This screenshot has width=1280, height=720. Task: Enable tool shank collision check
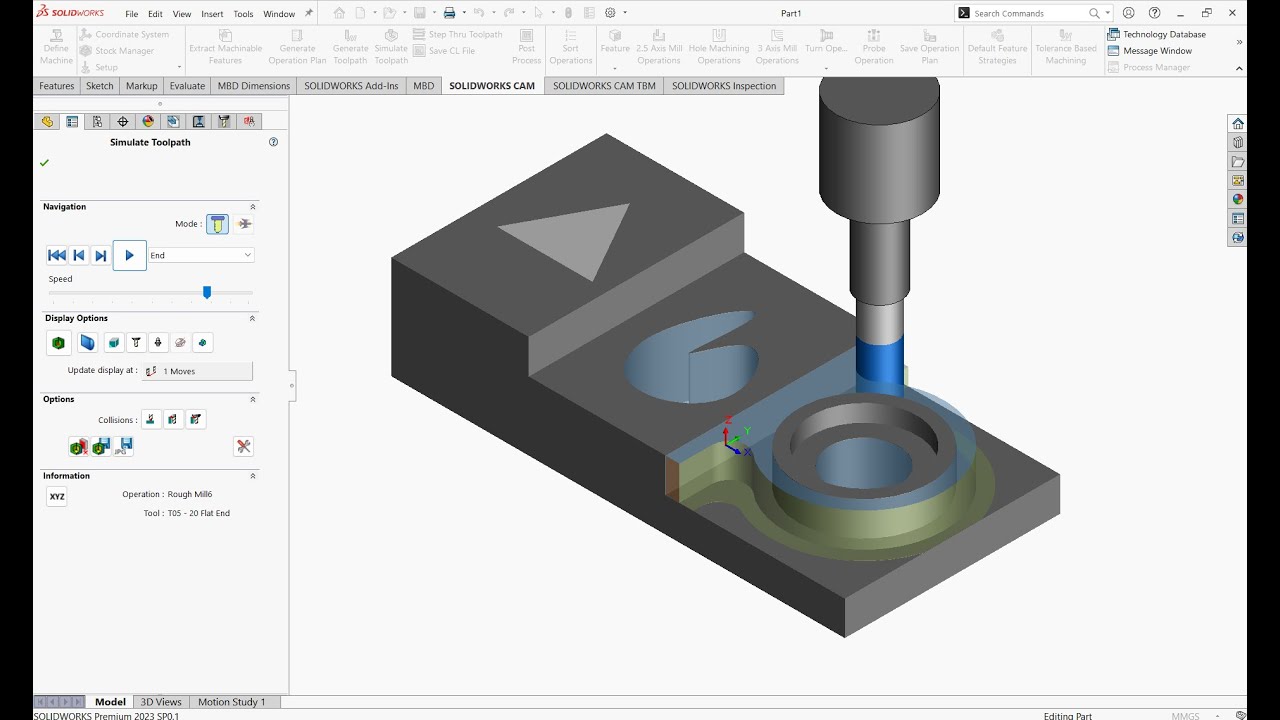(x=173, y=420)
